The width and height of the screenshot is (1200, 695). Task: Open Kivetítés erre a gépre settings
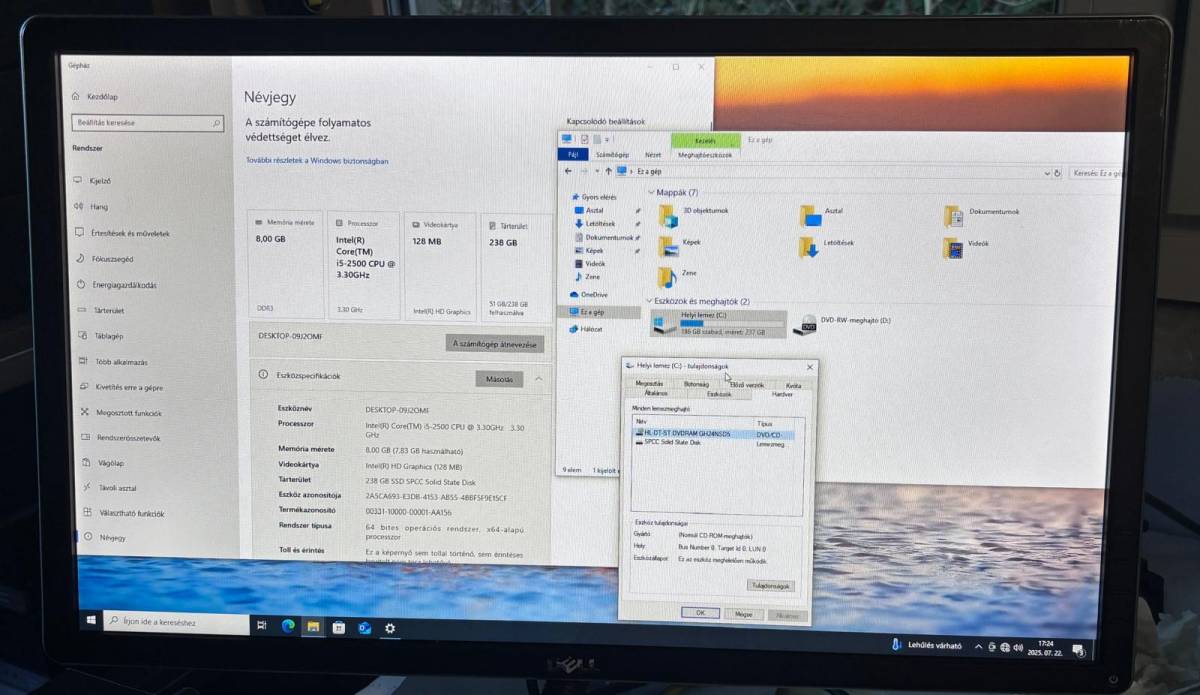click(x=122, y=387)
